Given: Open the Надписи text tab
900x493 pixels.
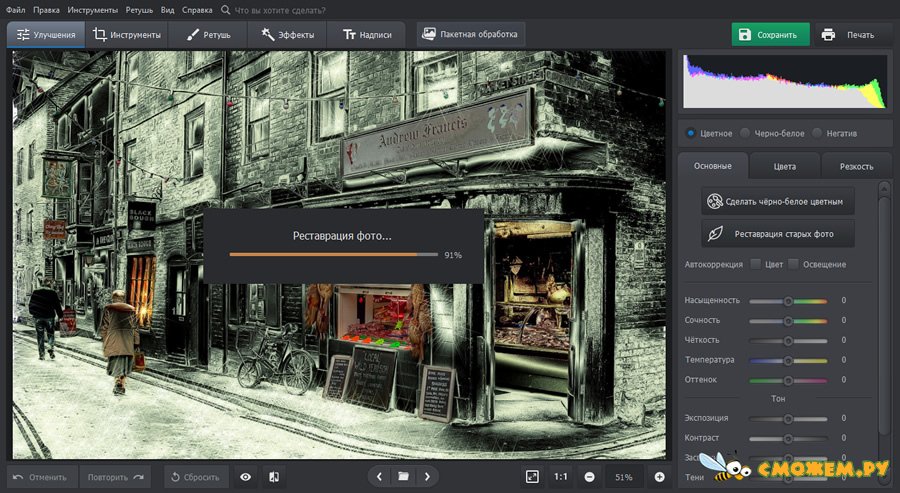Looking at the screenshot, I should click(x=366, y=34).
